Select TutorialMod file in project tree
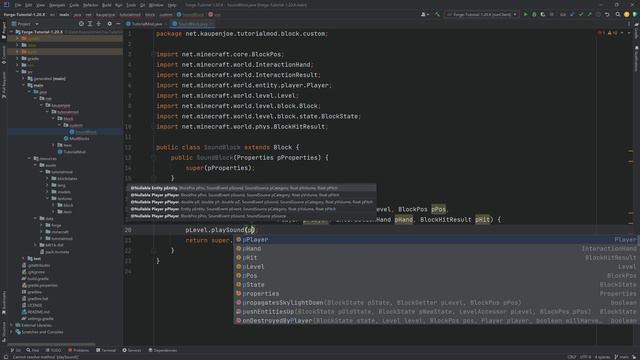Image resolution: width=640 pixels, height=360 pixels. click(x=74, y=152)
